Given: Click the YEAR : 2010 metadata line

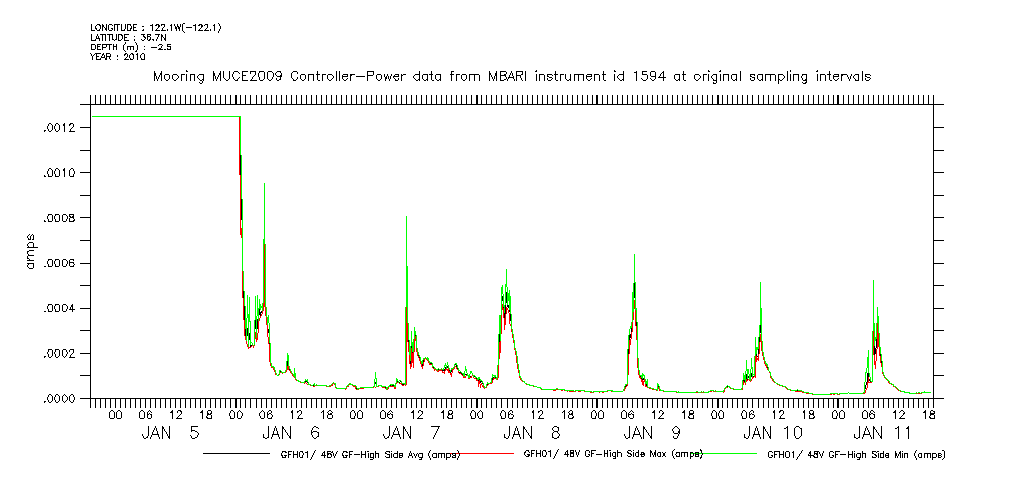Looking at the screenshot, I should [117, 57].
